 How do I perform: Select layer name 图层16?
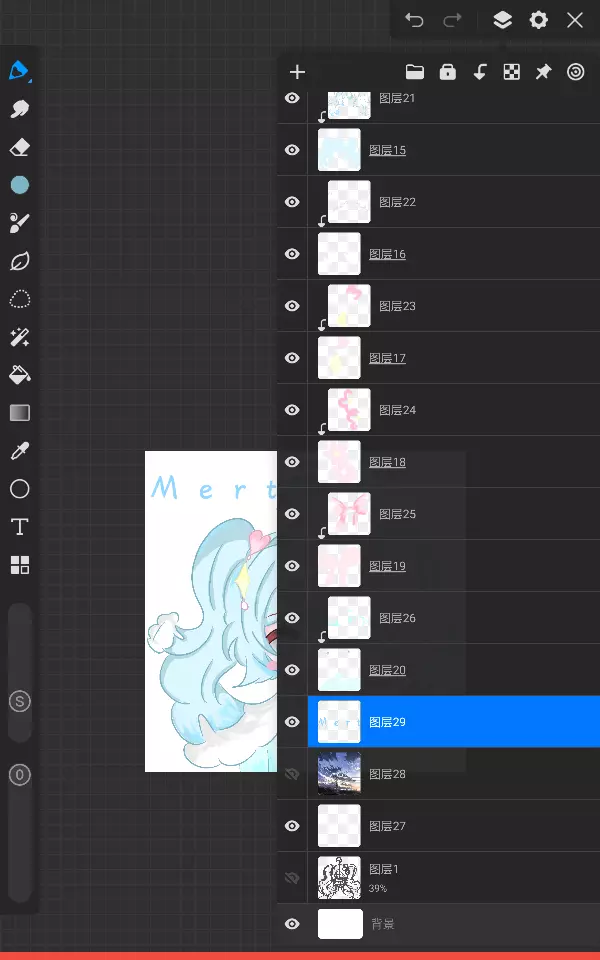click(388, 254)
